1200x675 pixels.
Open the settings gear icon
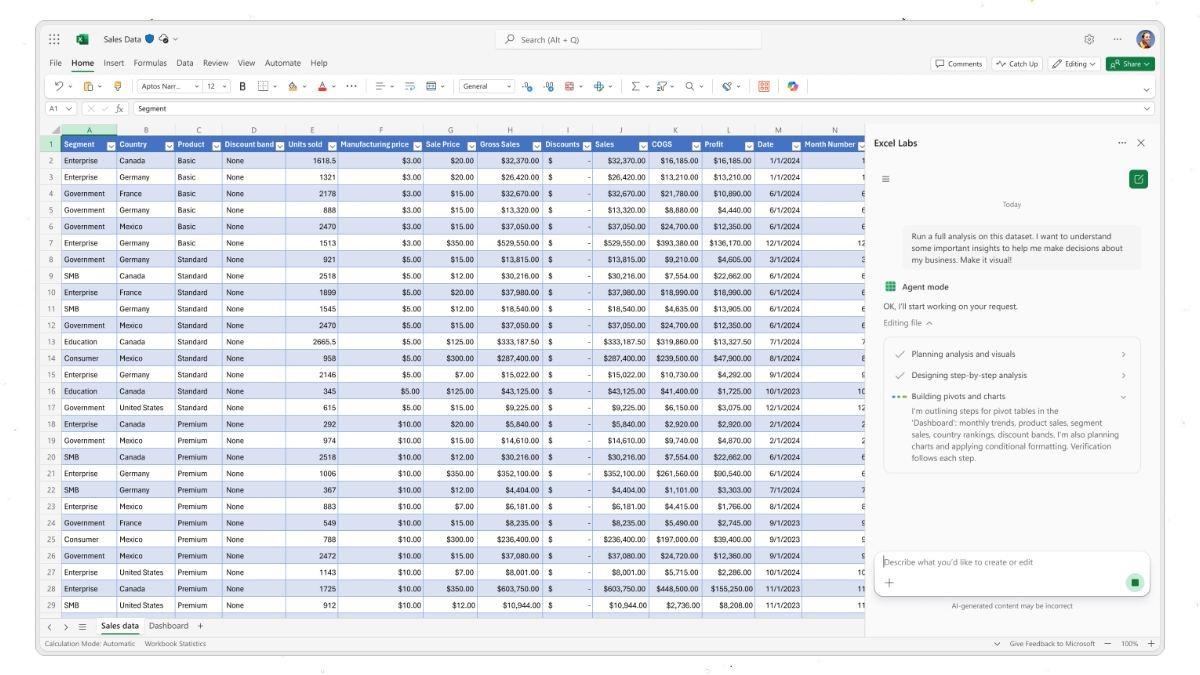coord(1089,39)
